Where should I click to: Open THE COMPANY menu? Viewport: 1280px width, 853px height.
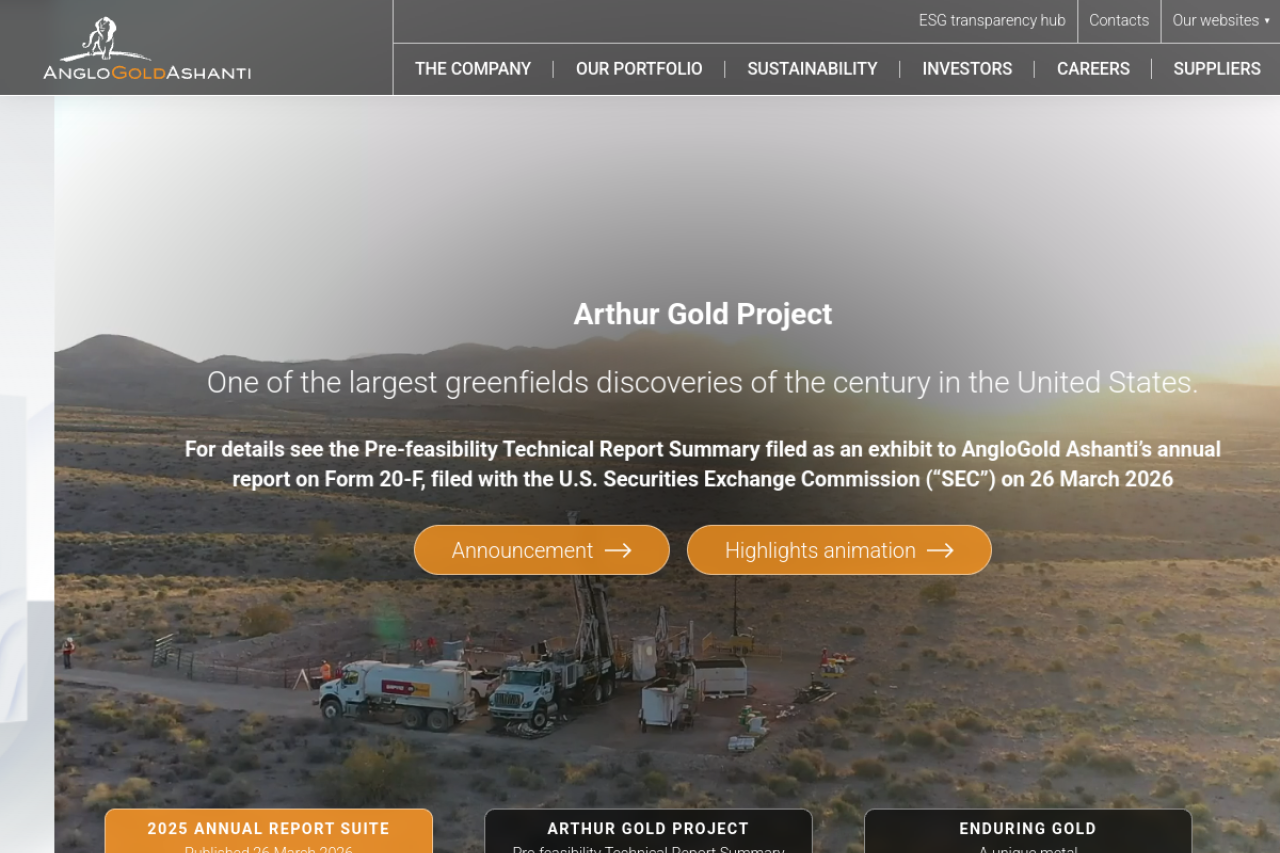tap(473, 69)
